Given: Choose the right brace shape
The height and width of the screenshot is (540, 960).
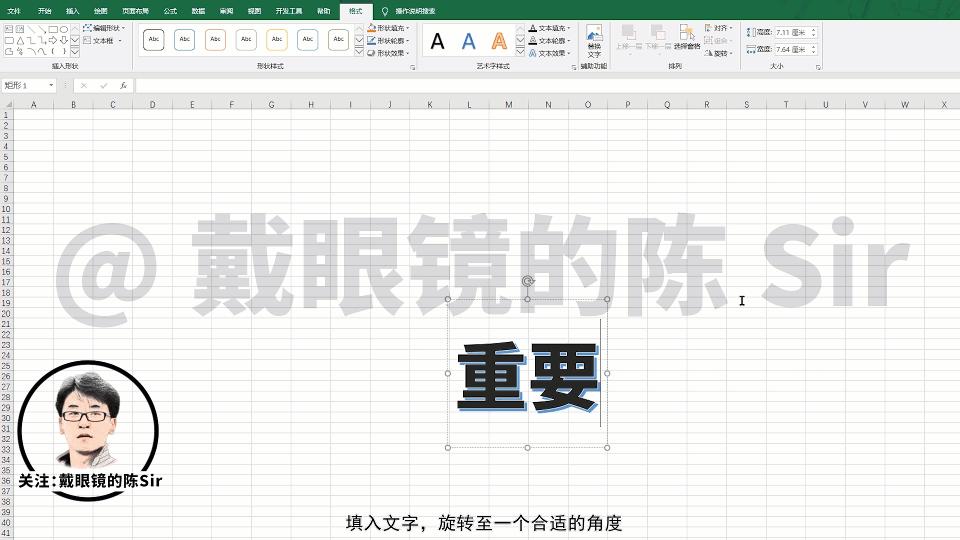Looking at the screenshot, I should (64, 51).
